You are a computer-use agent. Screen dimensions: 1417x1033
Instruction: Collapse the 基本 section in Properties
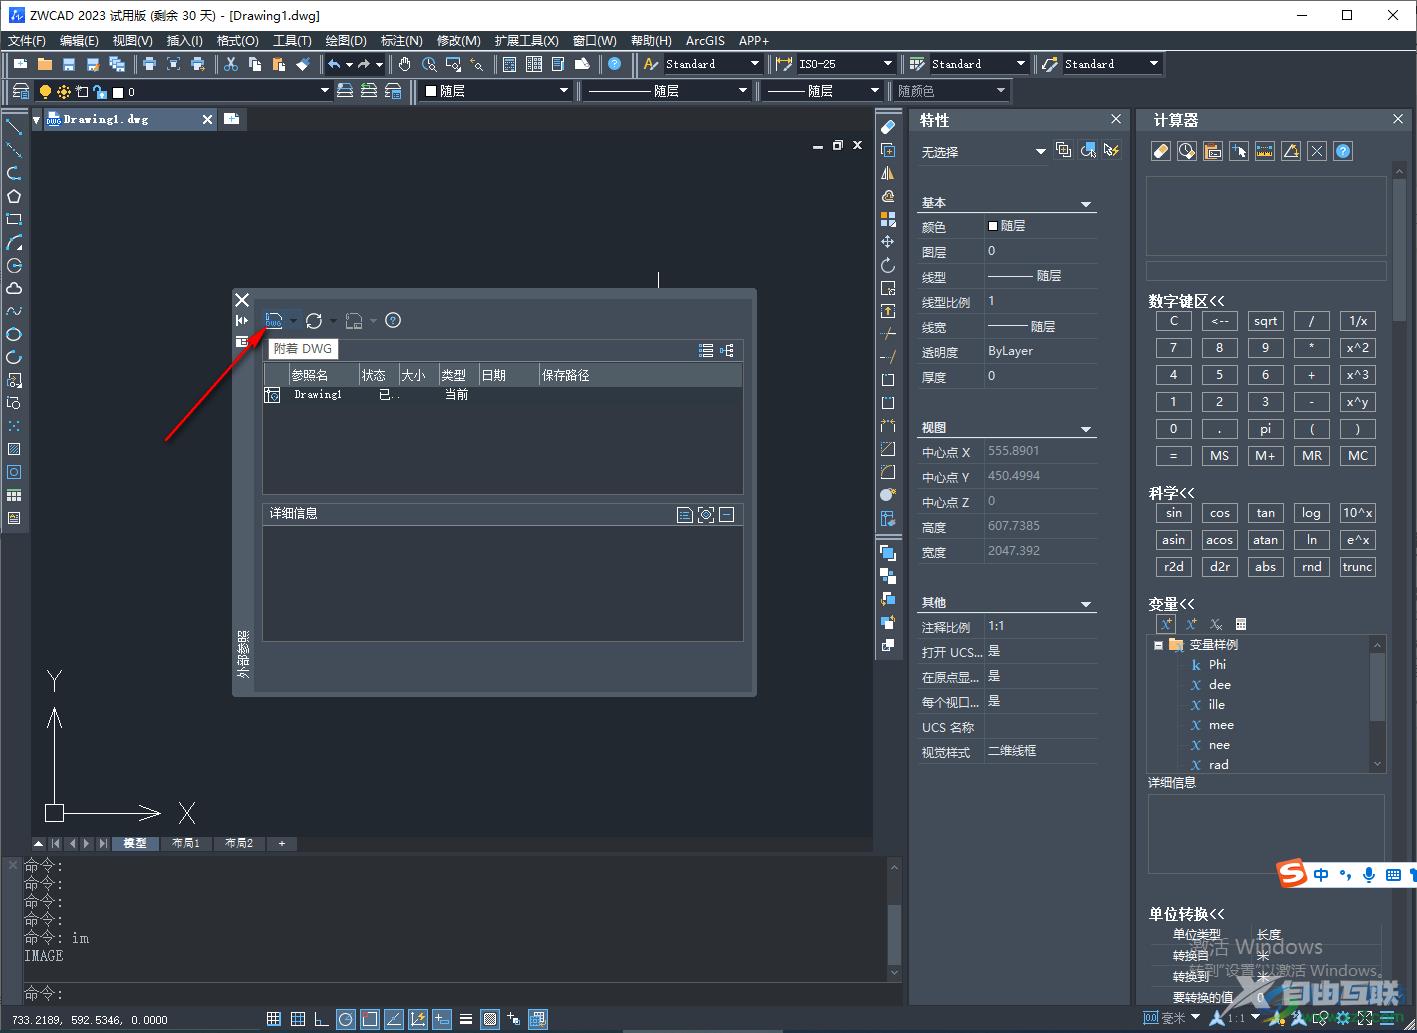click(1086, 204)
